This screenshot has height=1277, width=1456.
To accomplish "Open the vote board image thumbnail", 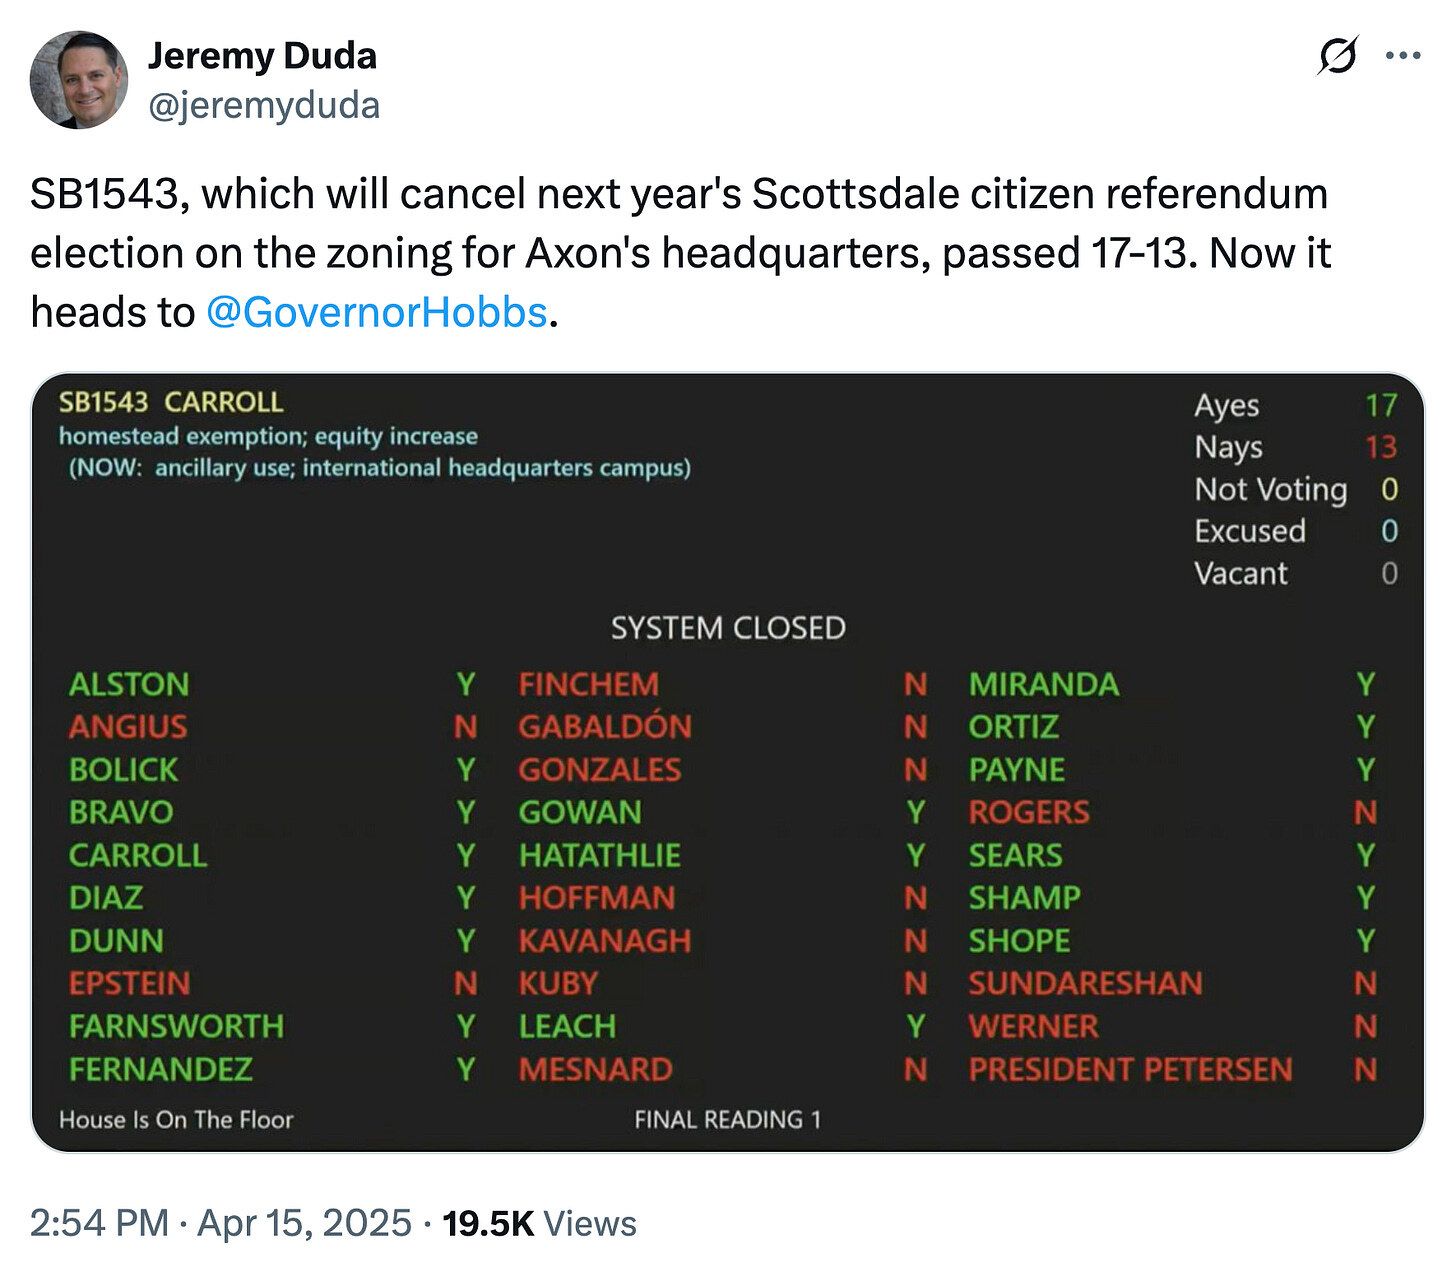I will coord(728,762).
